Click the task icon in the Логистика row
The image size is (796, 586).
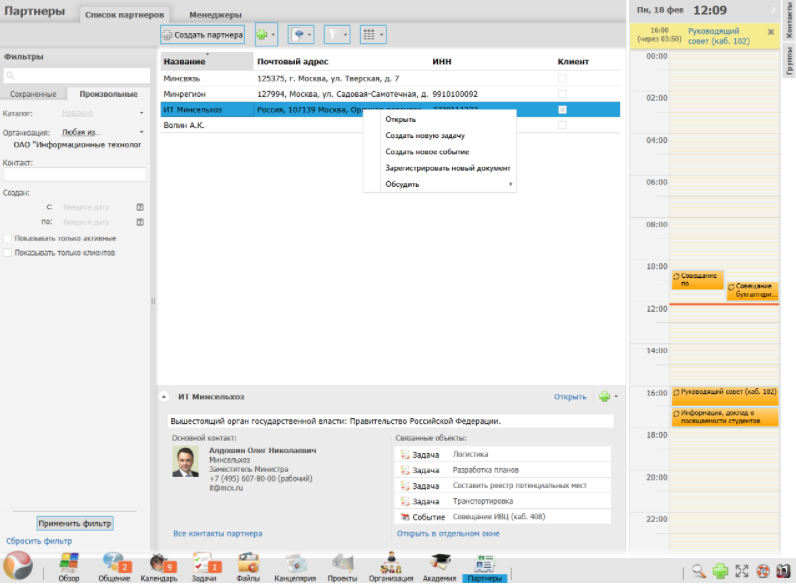tap(405, 454)
